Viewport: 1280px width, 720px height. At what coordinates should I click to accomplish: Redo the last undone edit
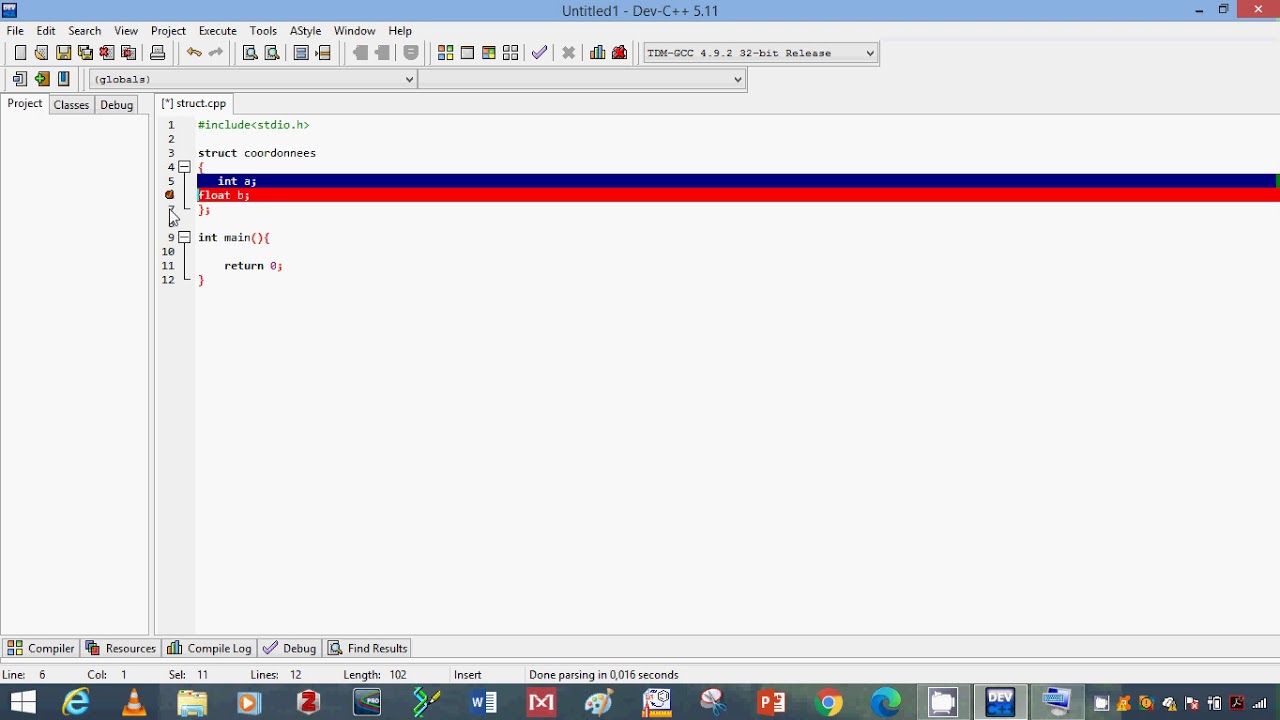click(216, 53)
